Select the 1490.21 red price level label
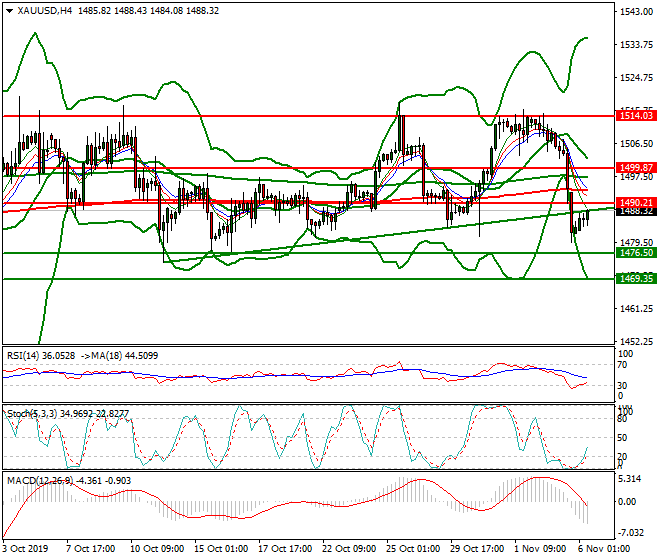660x560 pixels. pyautogui.click(x=636, y=203)
